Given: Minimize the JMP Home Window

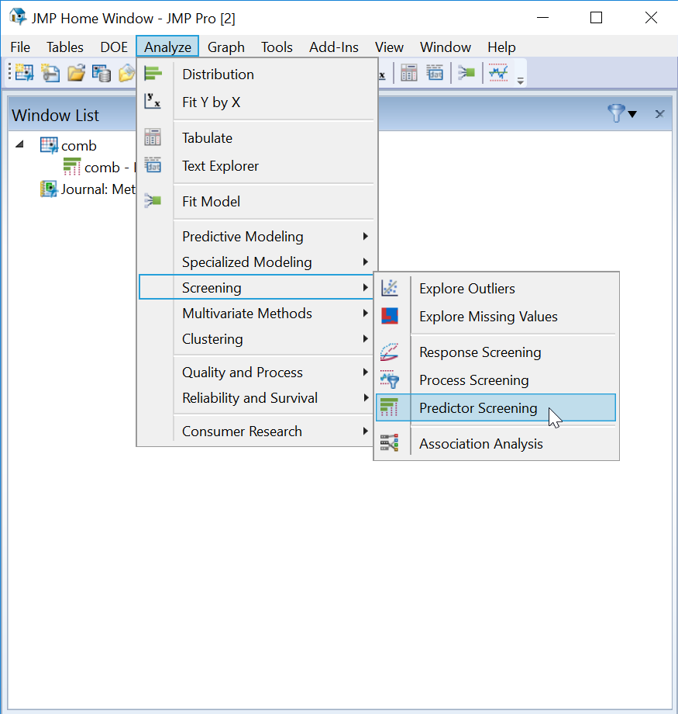Looking at the screenshot, I should [x=543, y=18].
